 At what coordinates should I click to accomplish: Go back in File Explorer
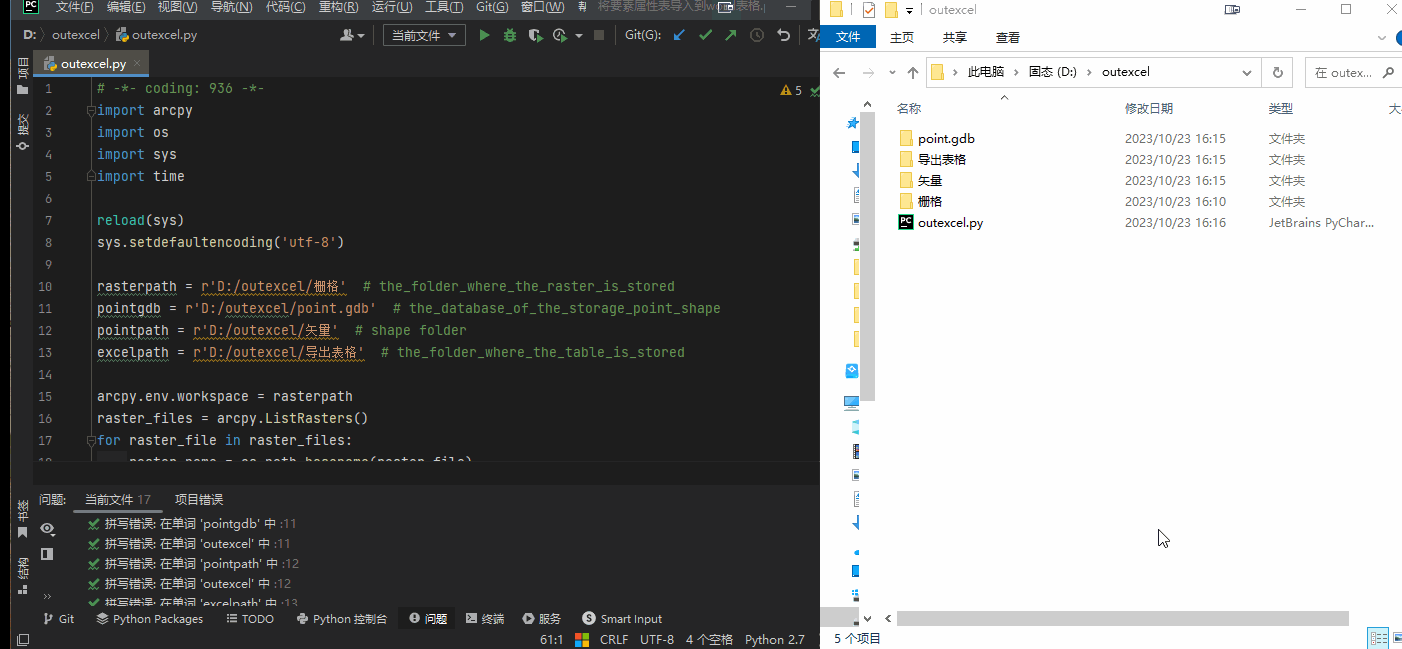point(839,73)
